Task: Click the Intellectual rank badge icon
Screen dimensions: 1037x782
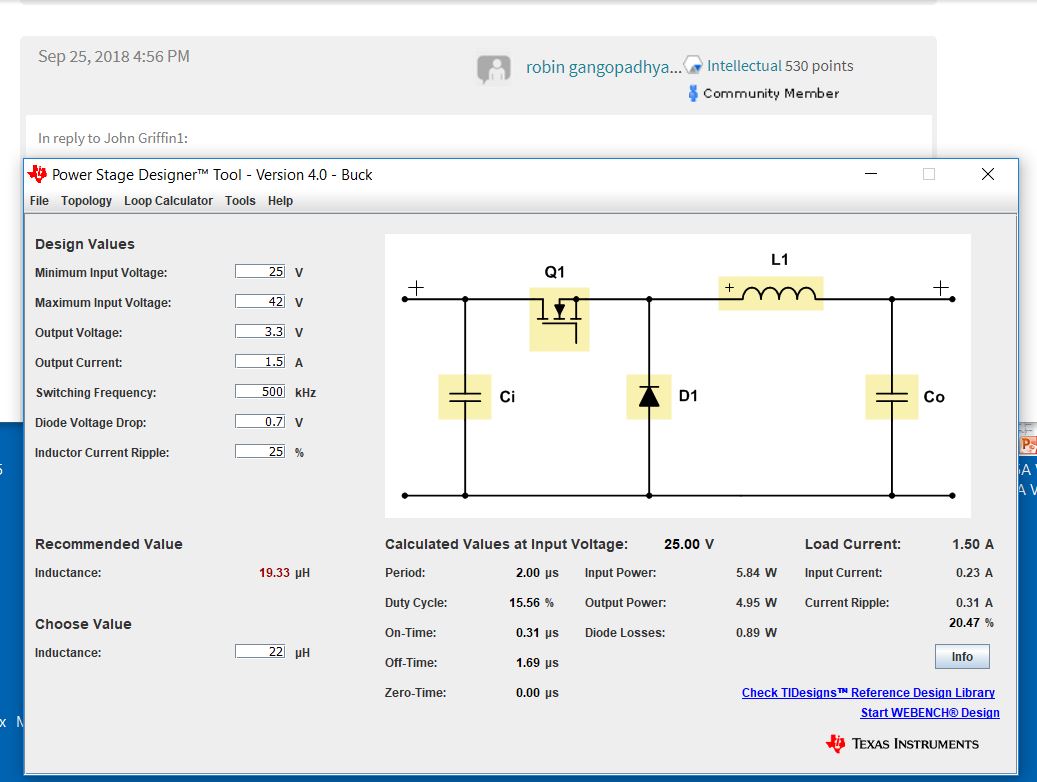Action: tap(692, 65)
